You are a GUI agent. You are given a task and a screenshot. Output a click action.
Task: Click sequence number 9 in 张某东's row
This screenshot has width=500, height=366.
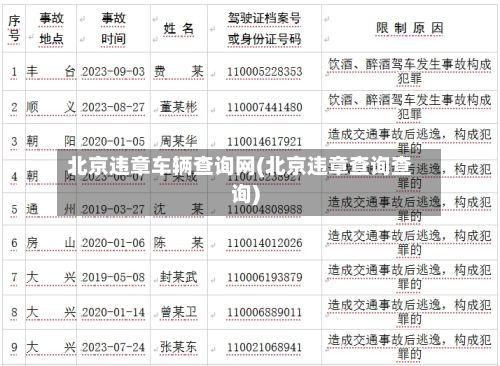click(x=14, y=347)
